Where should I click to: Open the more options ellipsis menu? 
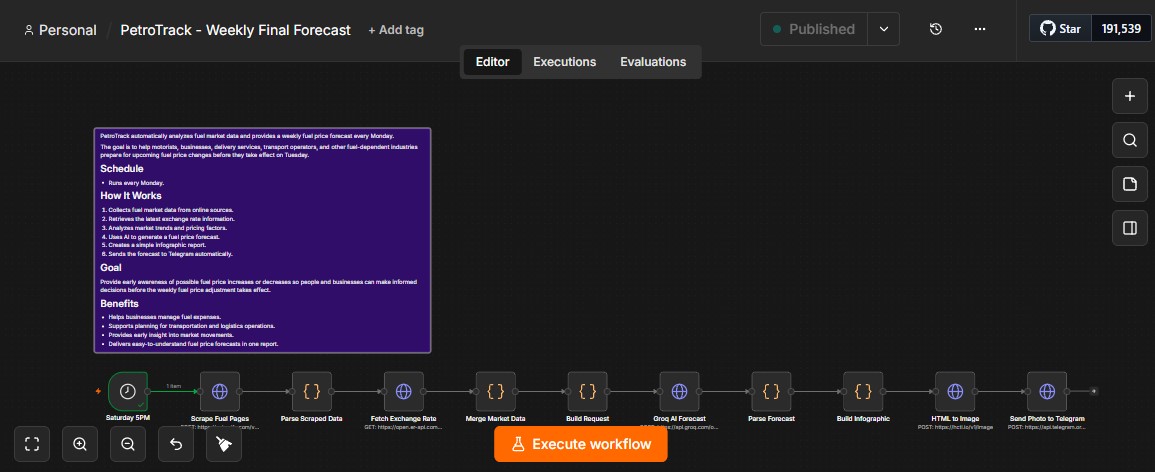(x=980, y=29)
